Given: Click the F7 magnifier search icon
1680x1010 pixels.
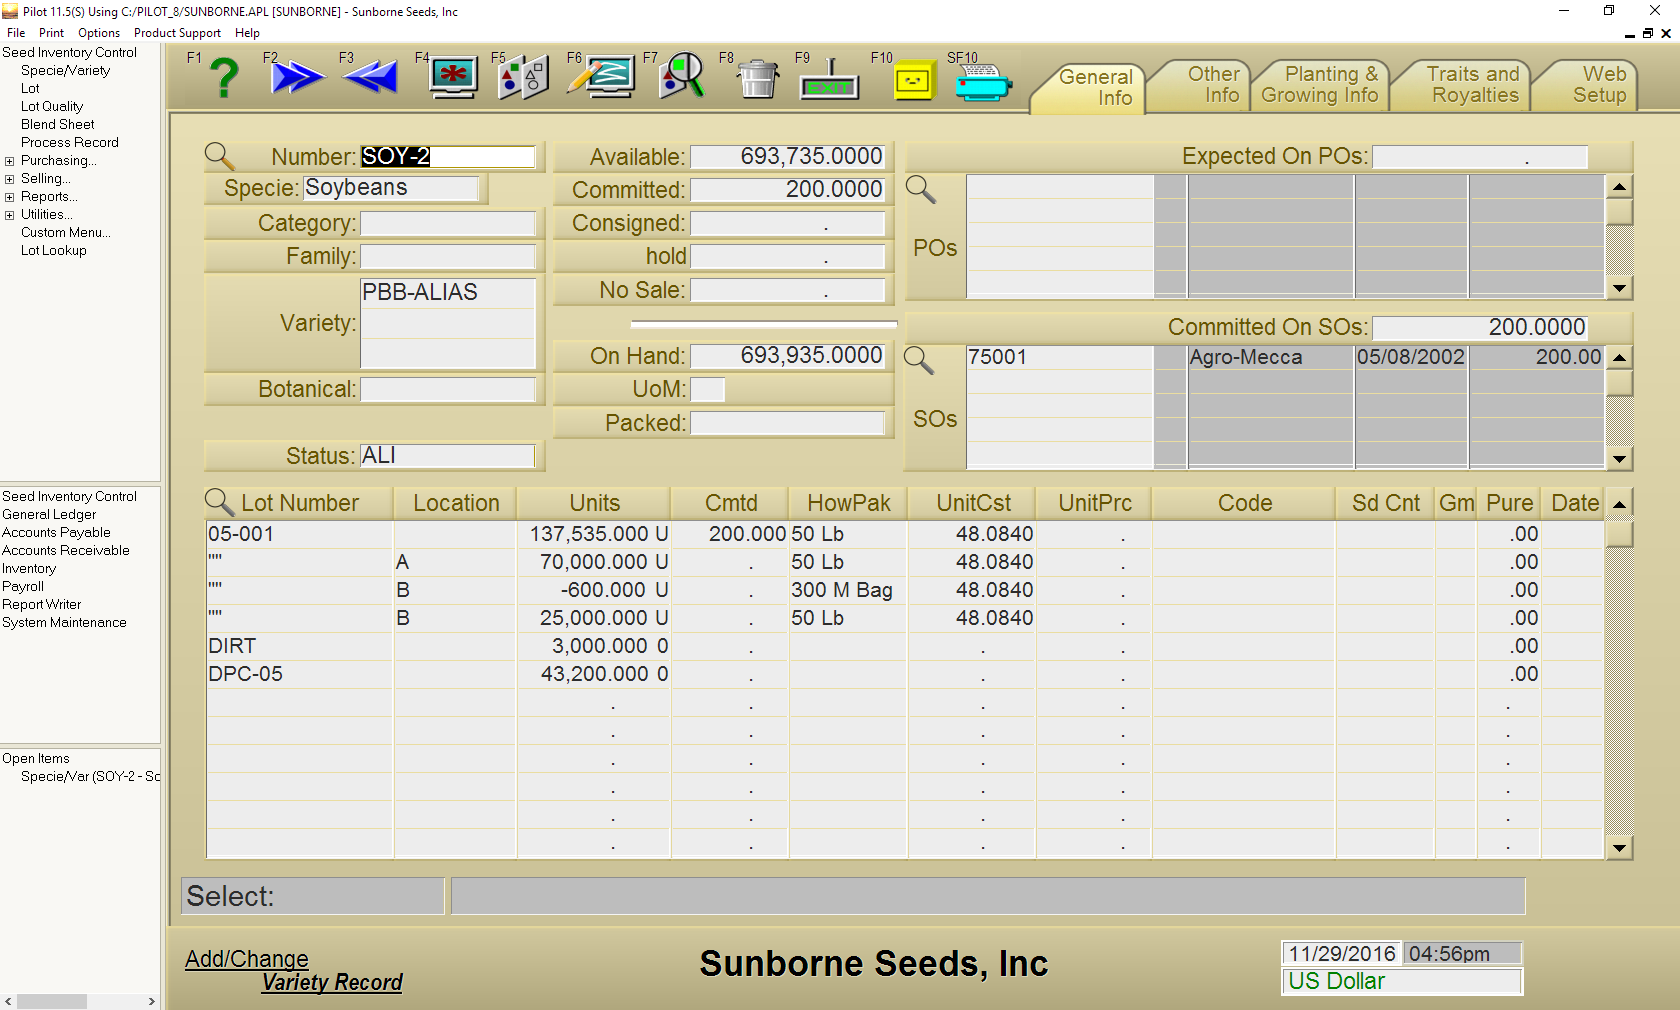Looking at the screenshot, I should tap(682, 77).
